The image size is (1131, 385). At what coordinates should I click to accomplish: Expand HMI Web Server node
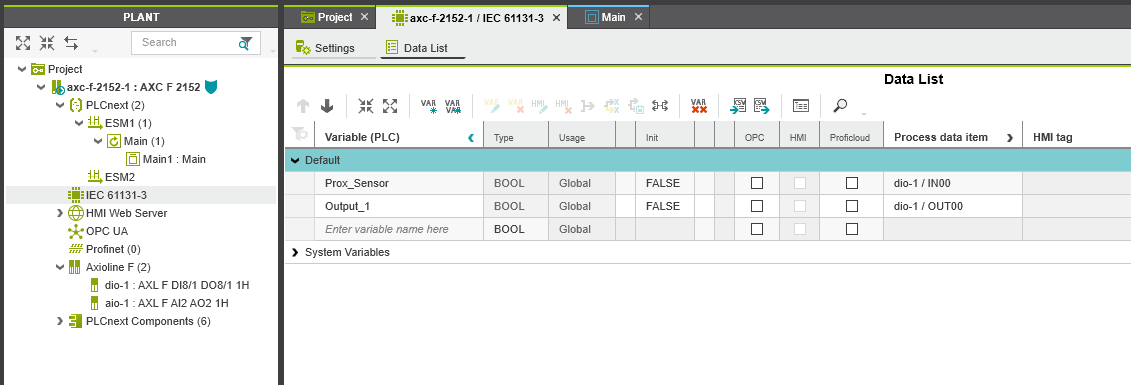tap(60, 213)
